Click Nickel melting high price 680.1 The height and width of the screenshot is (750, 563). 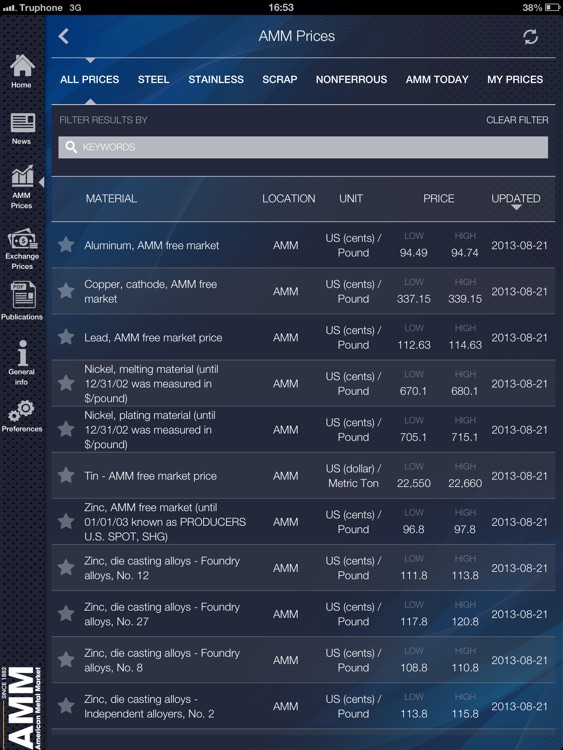[464, 391]
